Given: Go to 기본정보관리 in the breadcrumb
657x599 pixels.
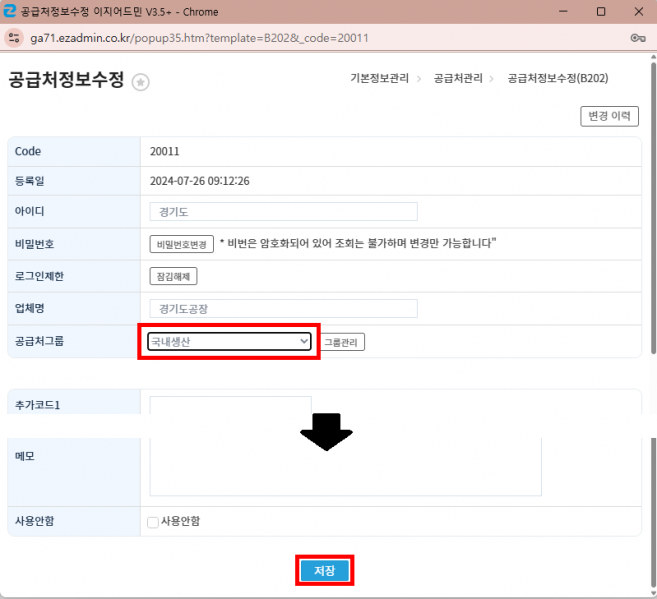Looking at the screenshot, I should click(378, 78).
